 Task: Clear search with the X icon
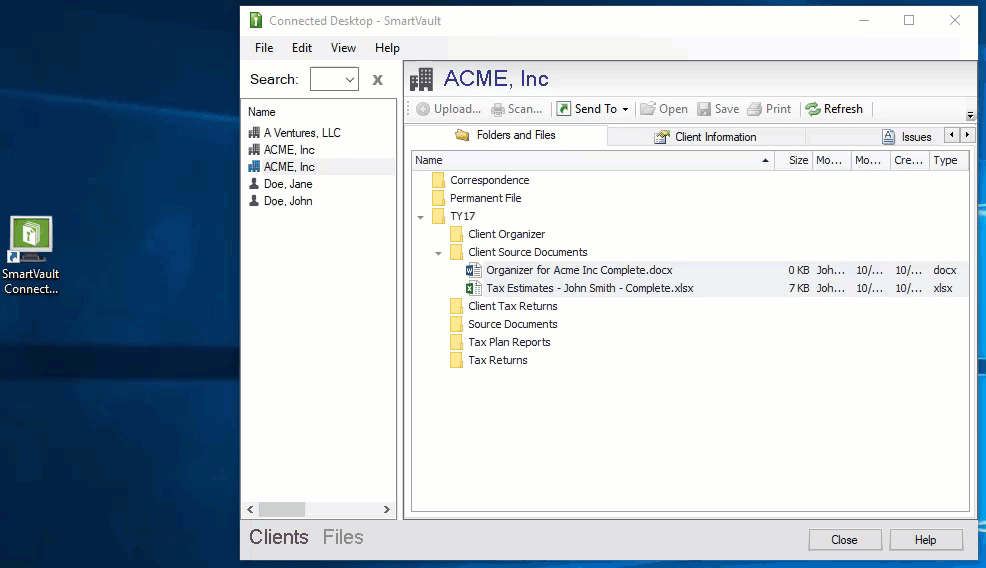[377, 80]
